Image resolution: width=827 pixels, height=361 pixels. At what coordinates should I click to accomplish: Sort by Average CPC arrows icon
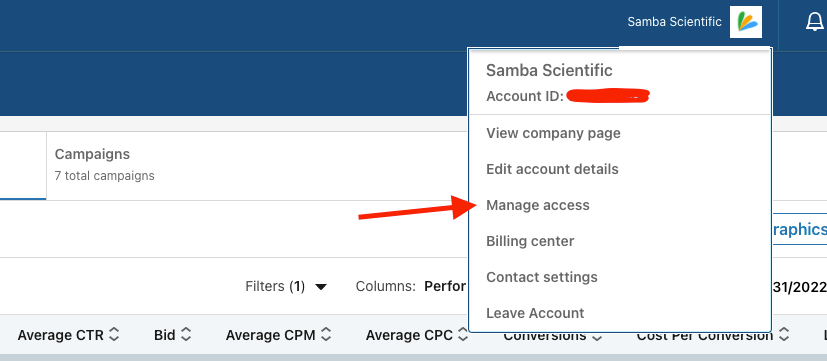tap(463, 335)
